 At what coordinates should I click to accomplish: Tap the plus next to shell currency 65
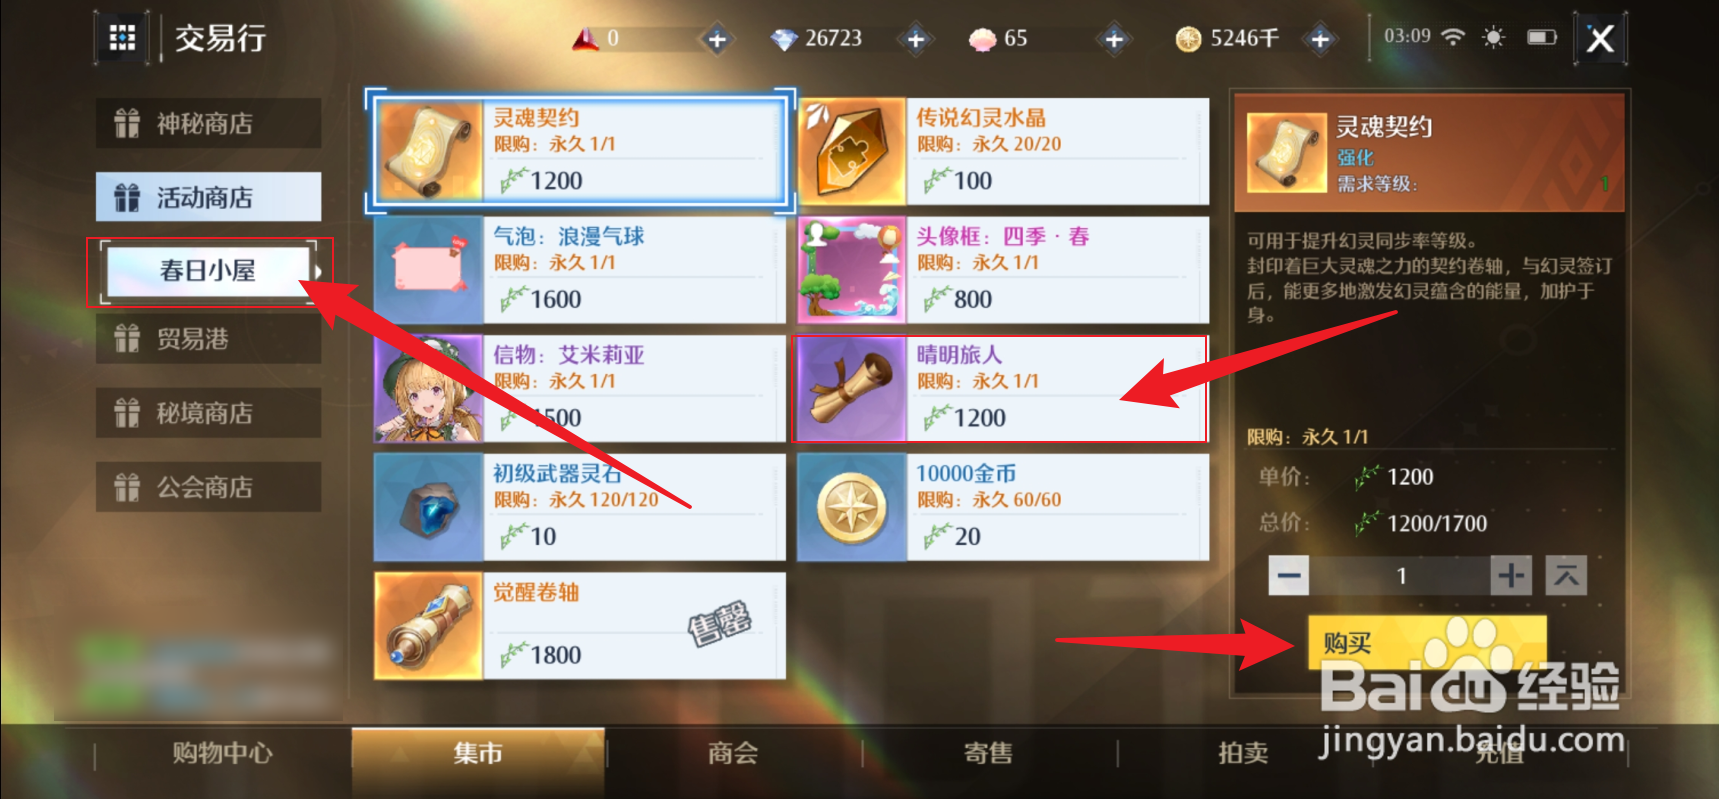(1114, 39)
